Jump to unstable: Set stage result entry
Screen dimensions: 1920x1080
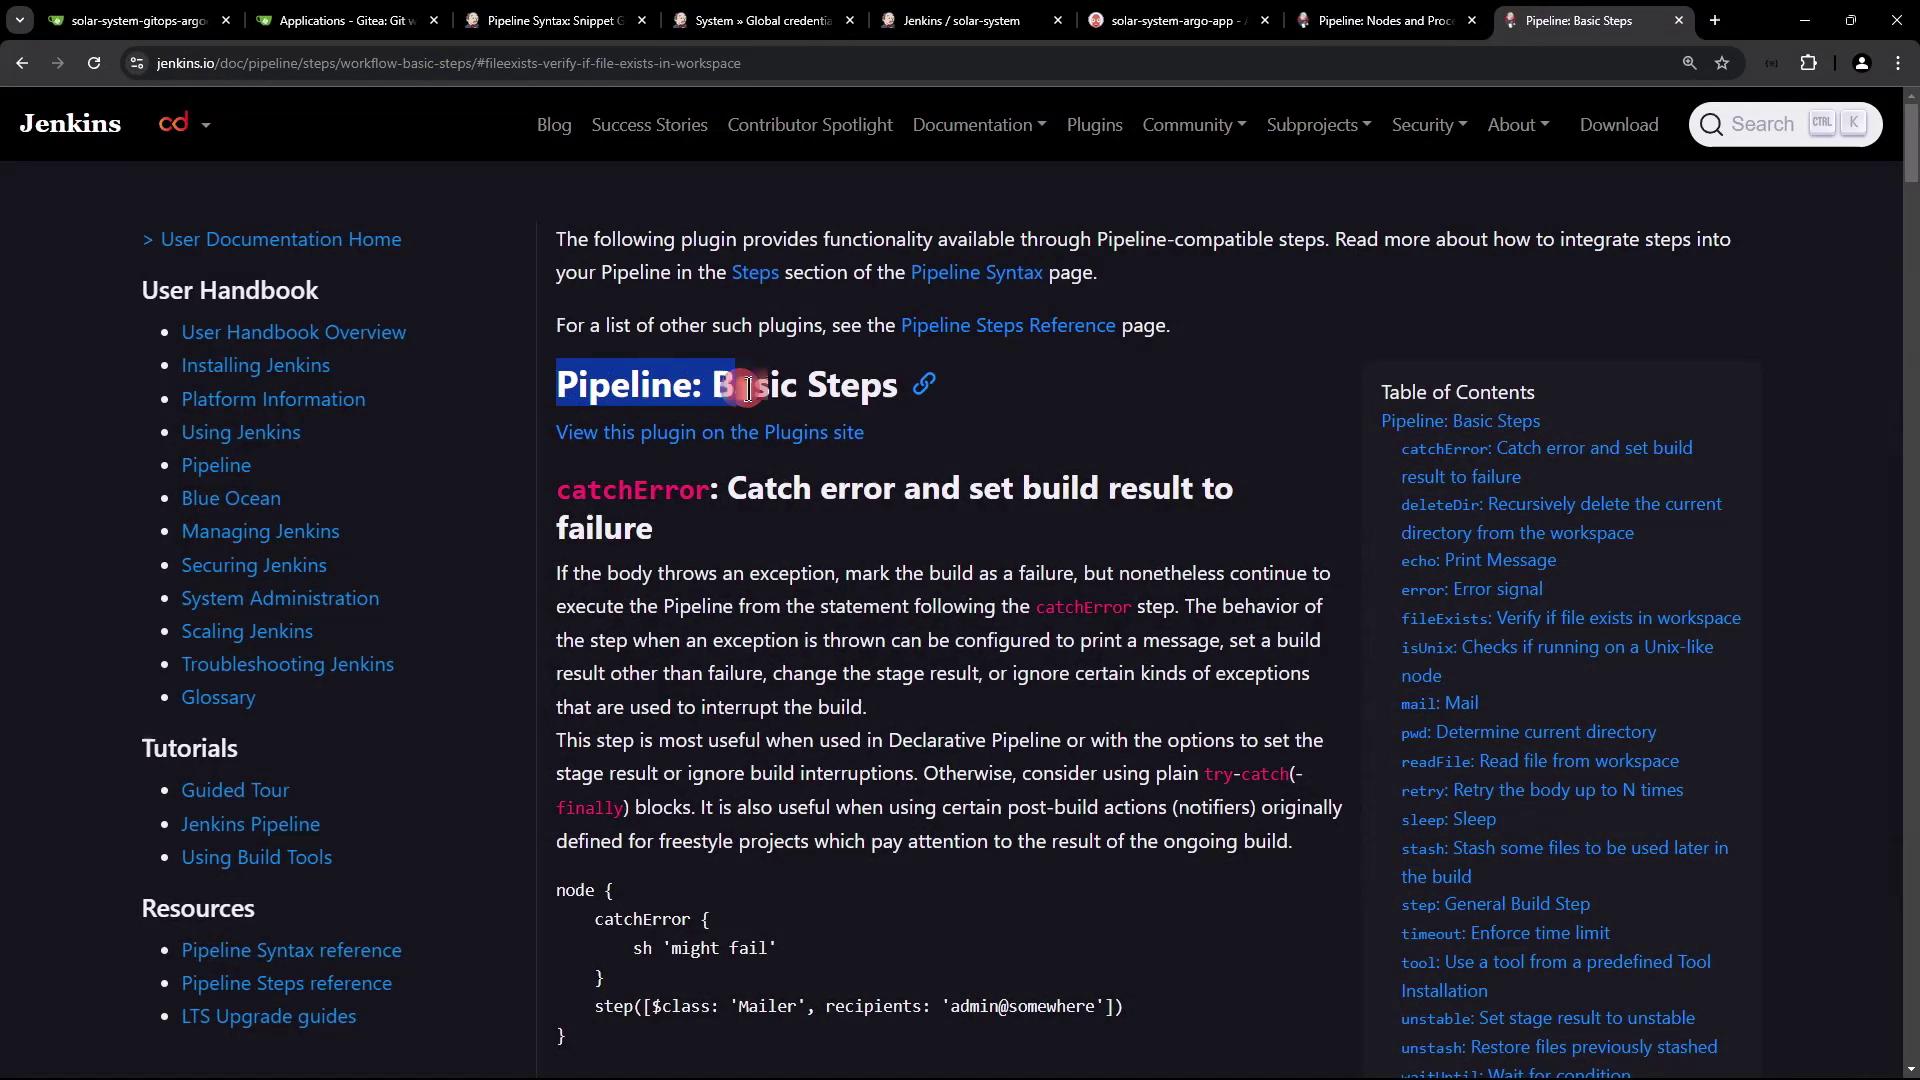pos(1548,1018)
